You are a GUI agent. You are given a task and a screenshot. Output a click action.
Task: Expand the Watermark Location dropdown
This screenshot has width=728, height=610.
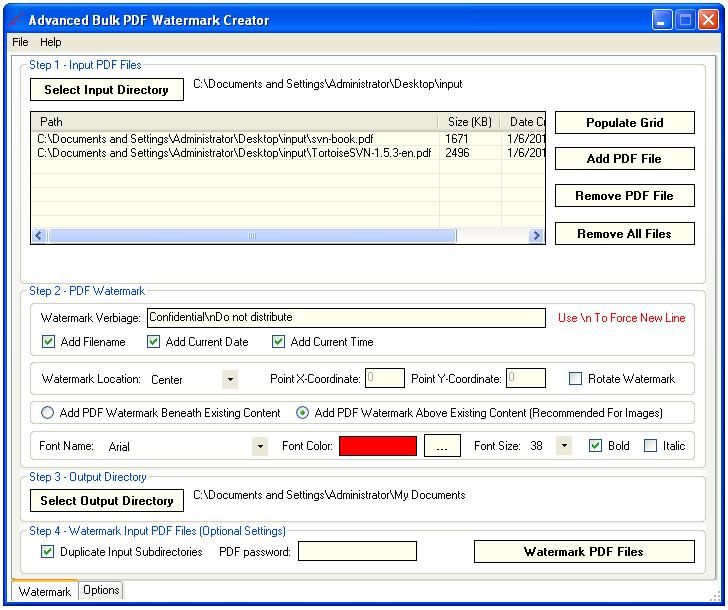point(230,379)
